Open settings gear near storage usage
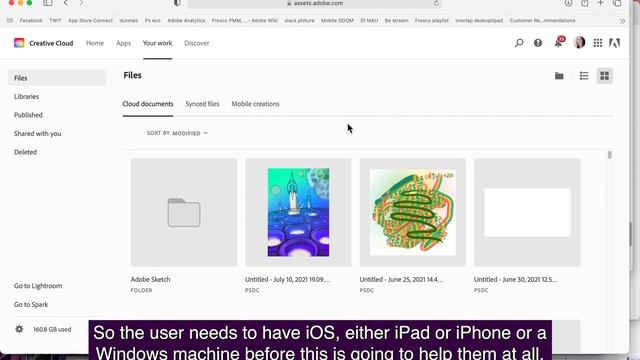 pyautogui.click(x=19, y=329)
